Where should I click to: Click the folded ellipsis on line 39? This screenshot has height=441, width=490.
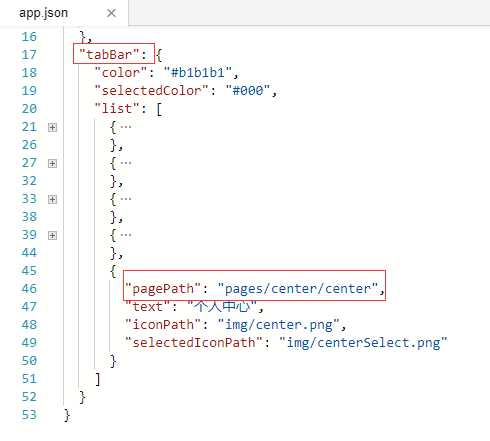tap(126, 235)
